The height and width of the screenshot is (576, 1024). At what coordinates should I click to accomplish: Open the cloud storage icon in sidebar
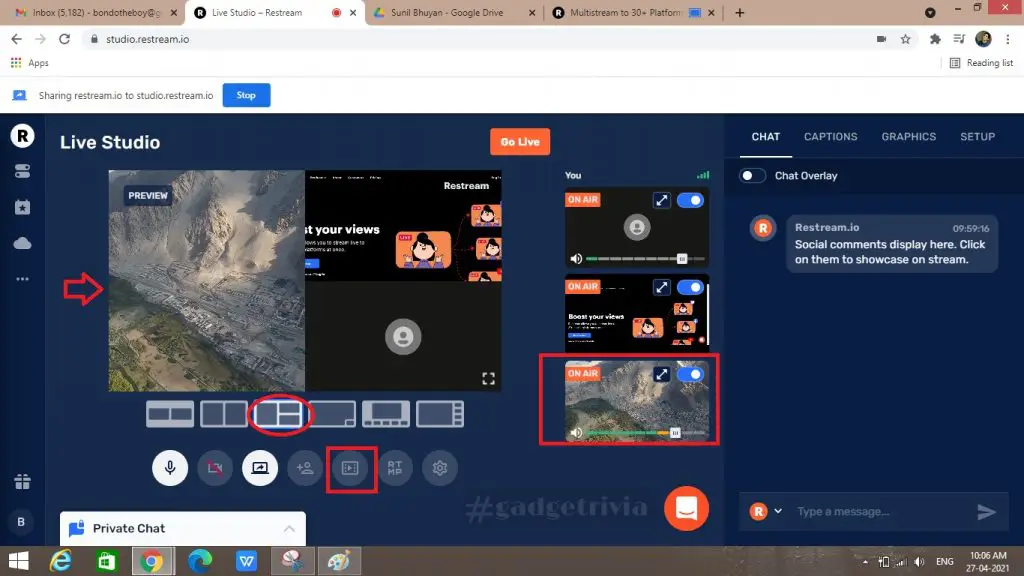22,244
